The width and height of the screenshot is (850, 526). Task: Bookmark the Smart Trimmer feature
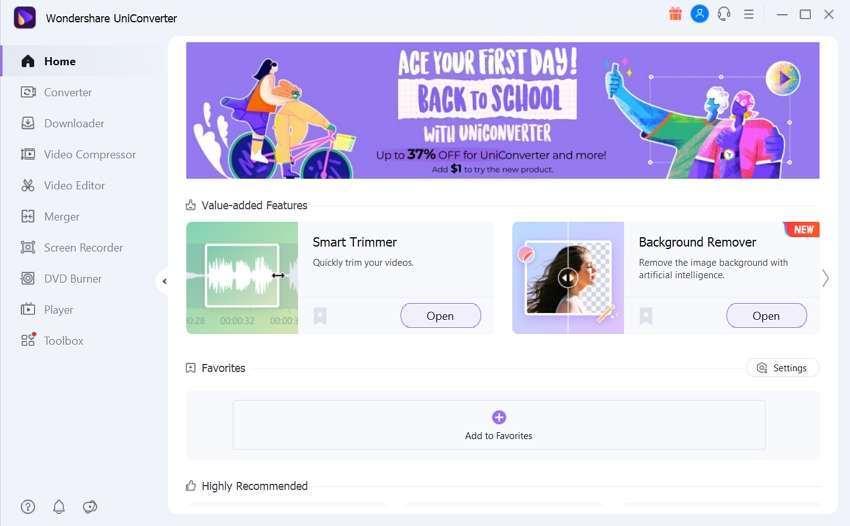click(320, 316)
